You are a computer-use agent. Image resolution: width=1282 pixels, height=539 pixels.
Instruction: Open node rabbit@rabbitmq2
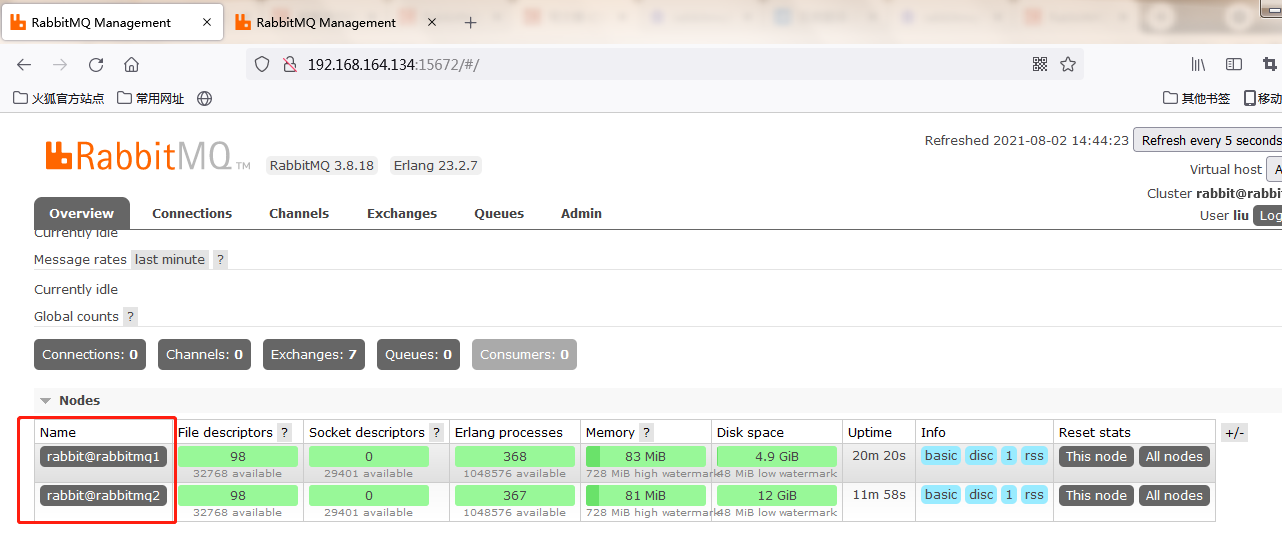coord(103,495)
